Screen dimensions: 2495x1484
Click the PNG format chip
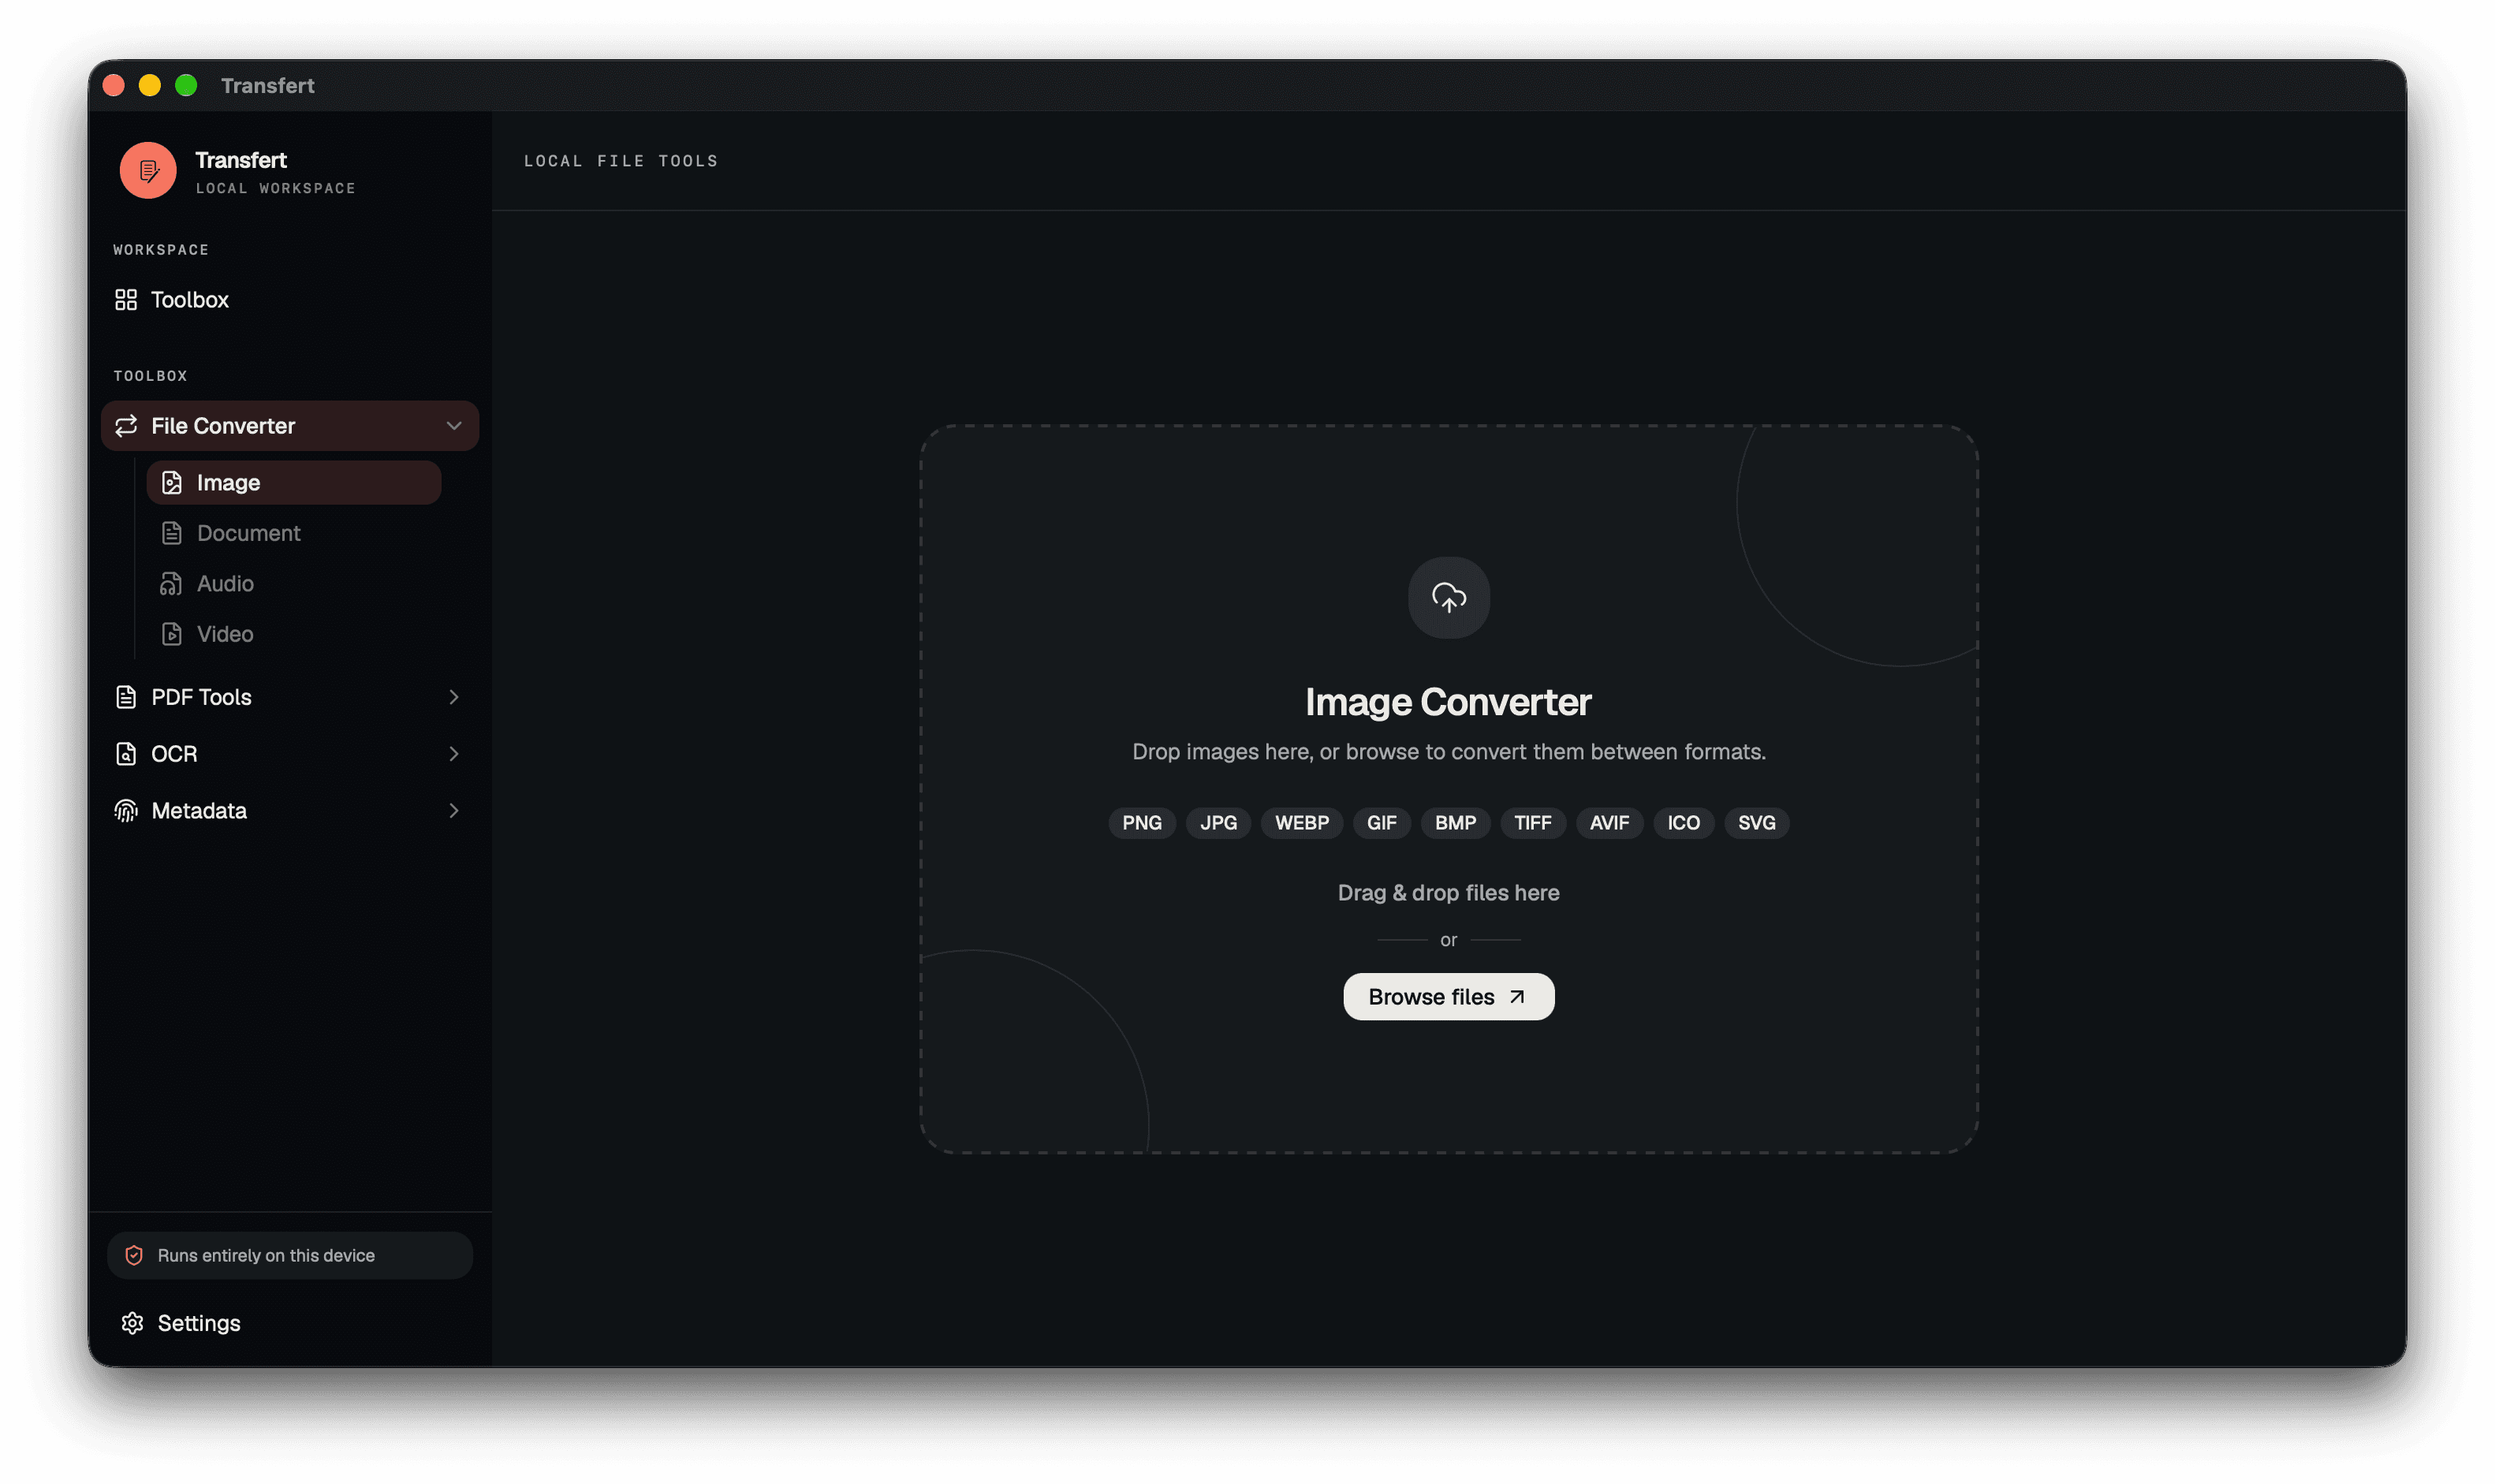click(x=1142, y=823)
